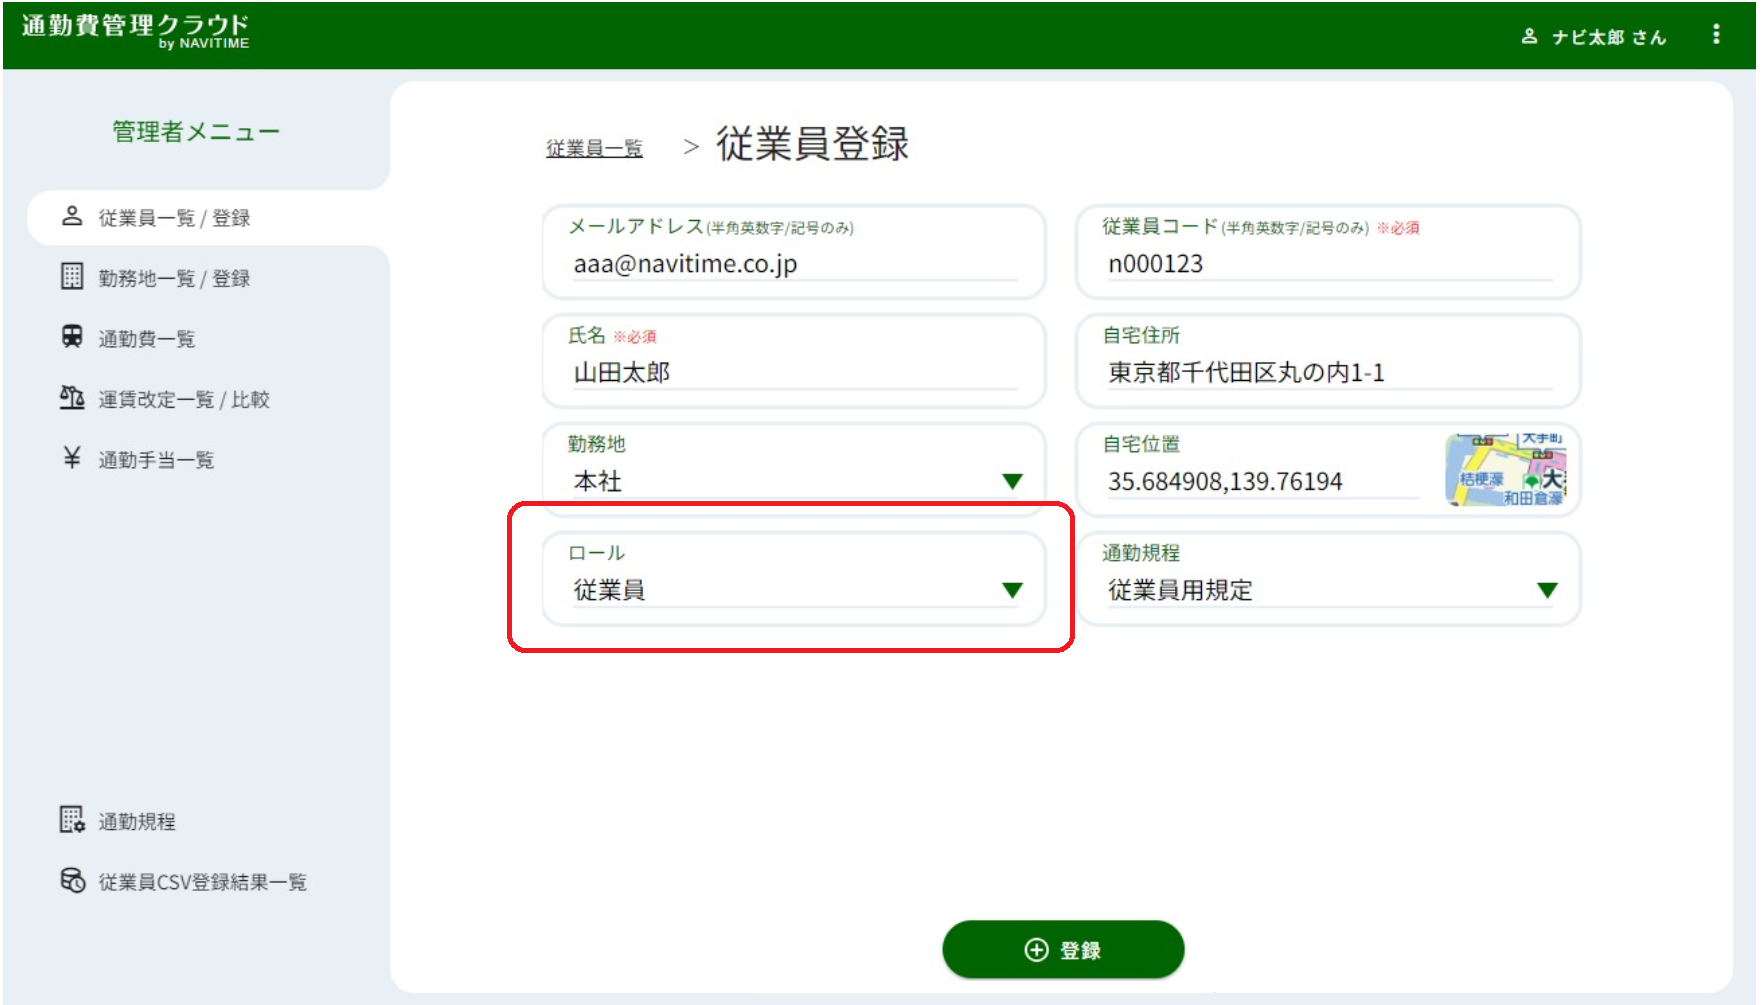Open the three-dot menu in header
The width and height of the screenshot is (1761, 1005).
1716,34
